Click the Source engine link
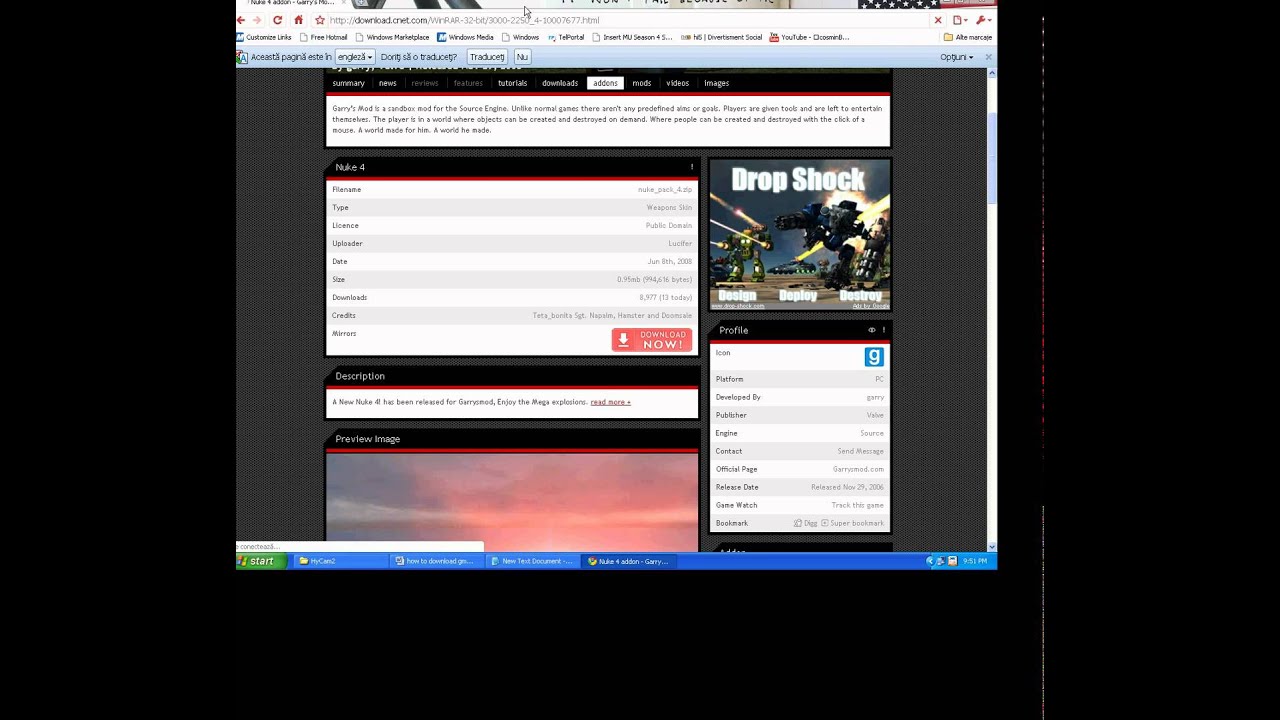1280x720 pixels. 872,433
